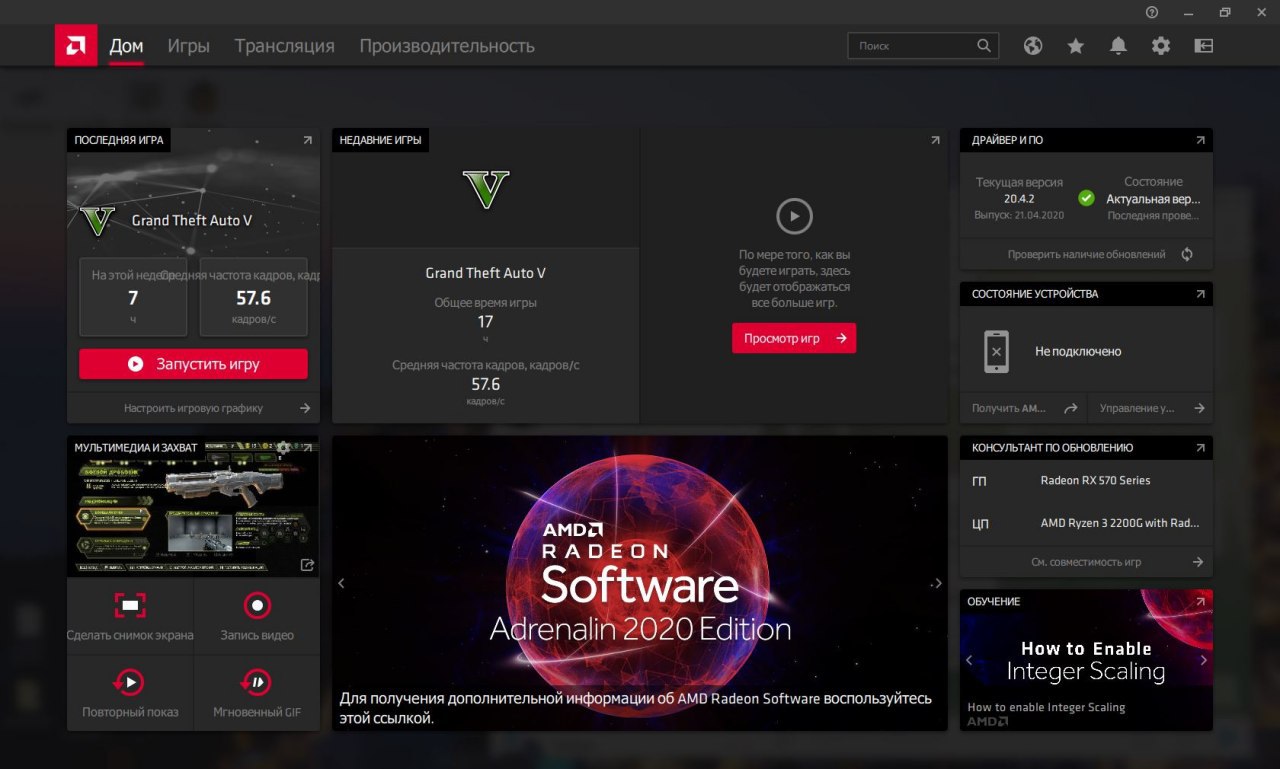The width and height of the screenshot is (1280, 769).
Task: Click next tutorial arrow in Обучение
Action: pos(1203,660)
